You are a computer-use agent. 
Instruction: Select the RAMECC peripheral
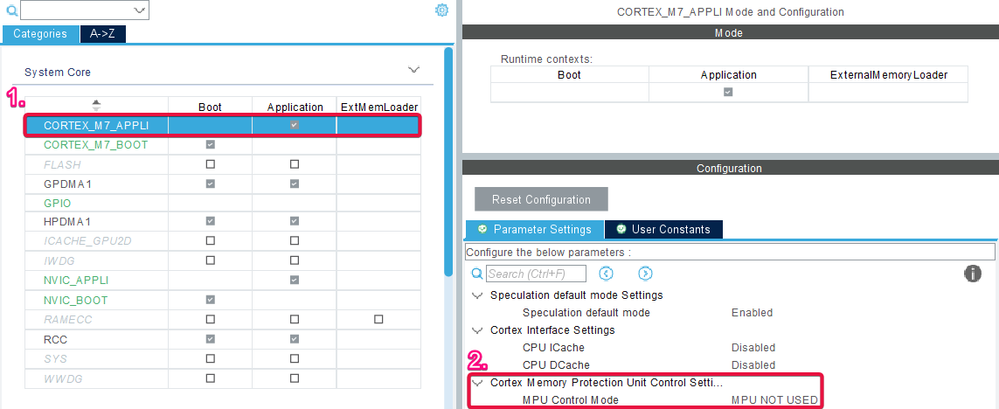click(68, 320)
